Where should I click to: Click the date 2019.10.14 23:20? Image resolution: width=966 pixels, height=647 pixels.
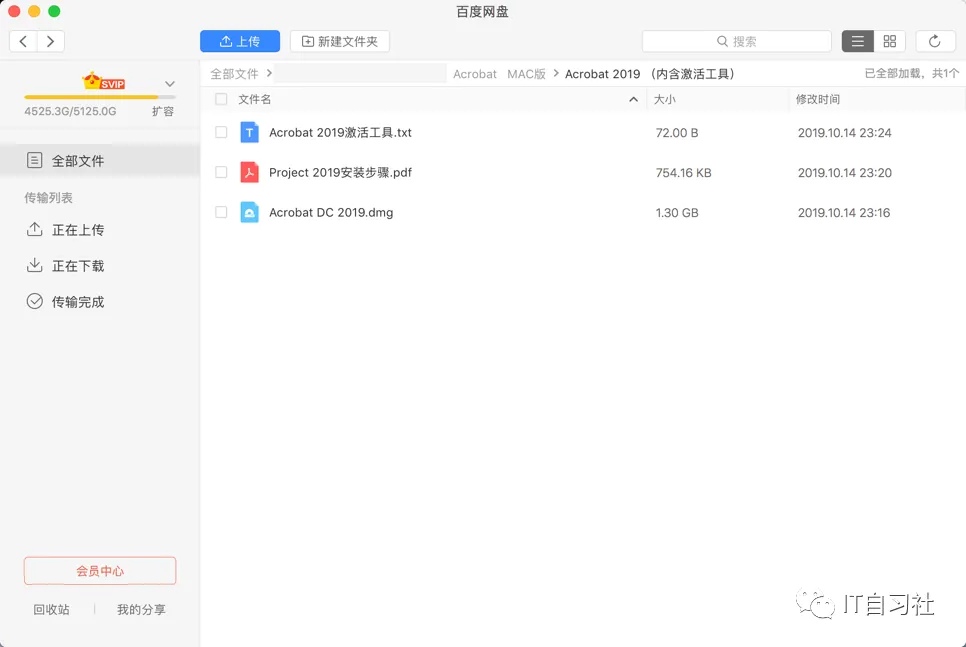[x=845, y=173]
